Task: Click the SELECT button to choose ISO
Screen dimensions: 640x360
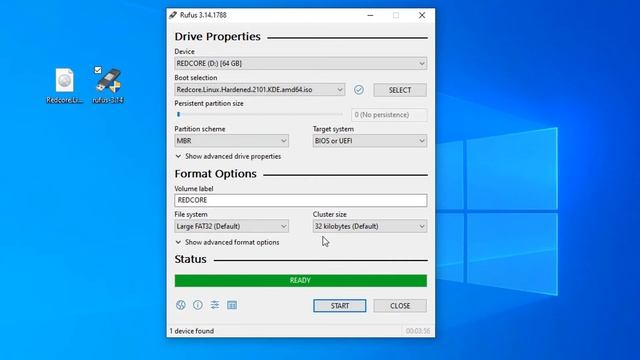Action: 400,90
